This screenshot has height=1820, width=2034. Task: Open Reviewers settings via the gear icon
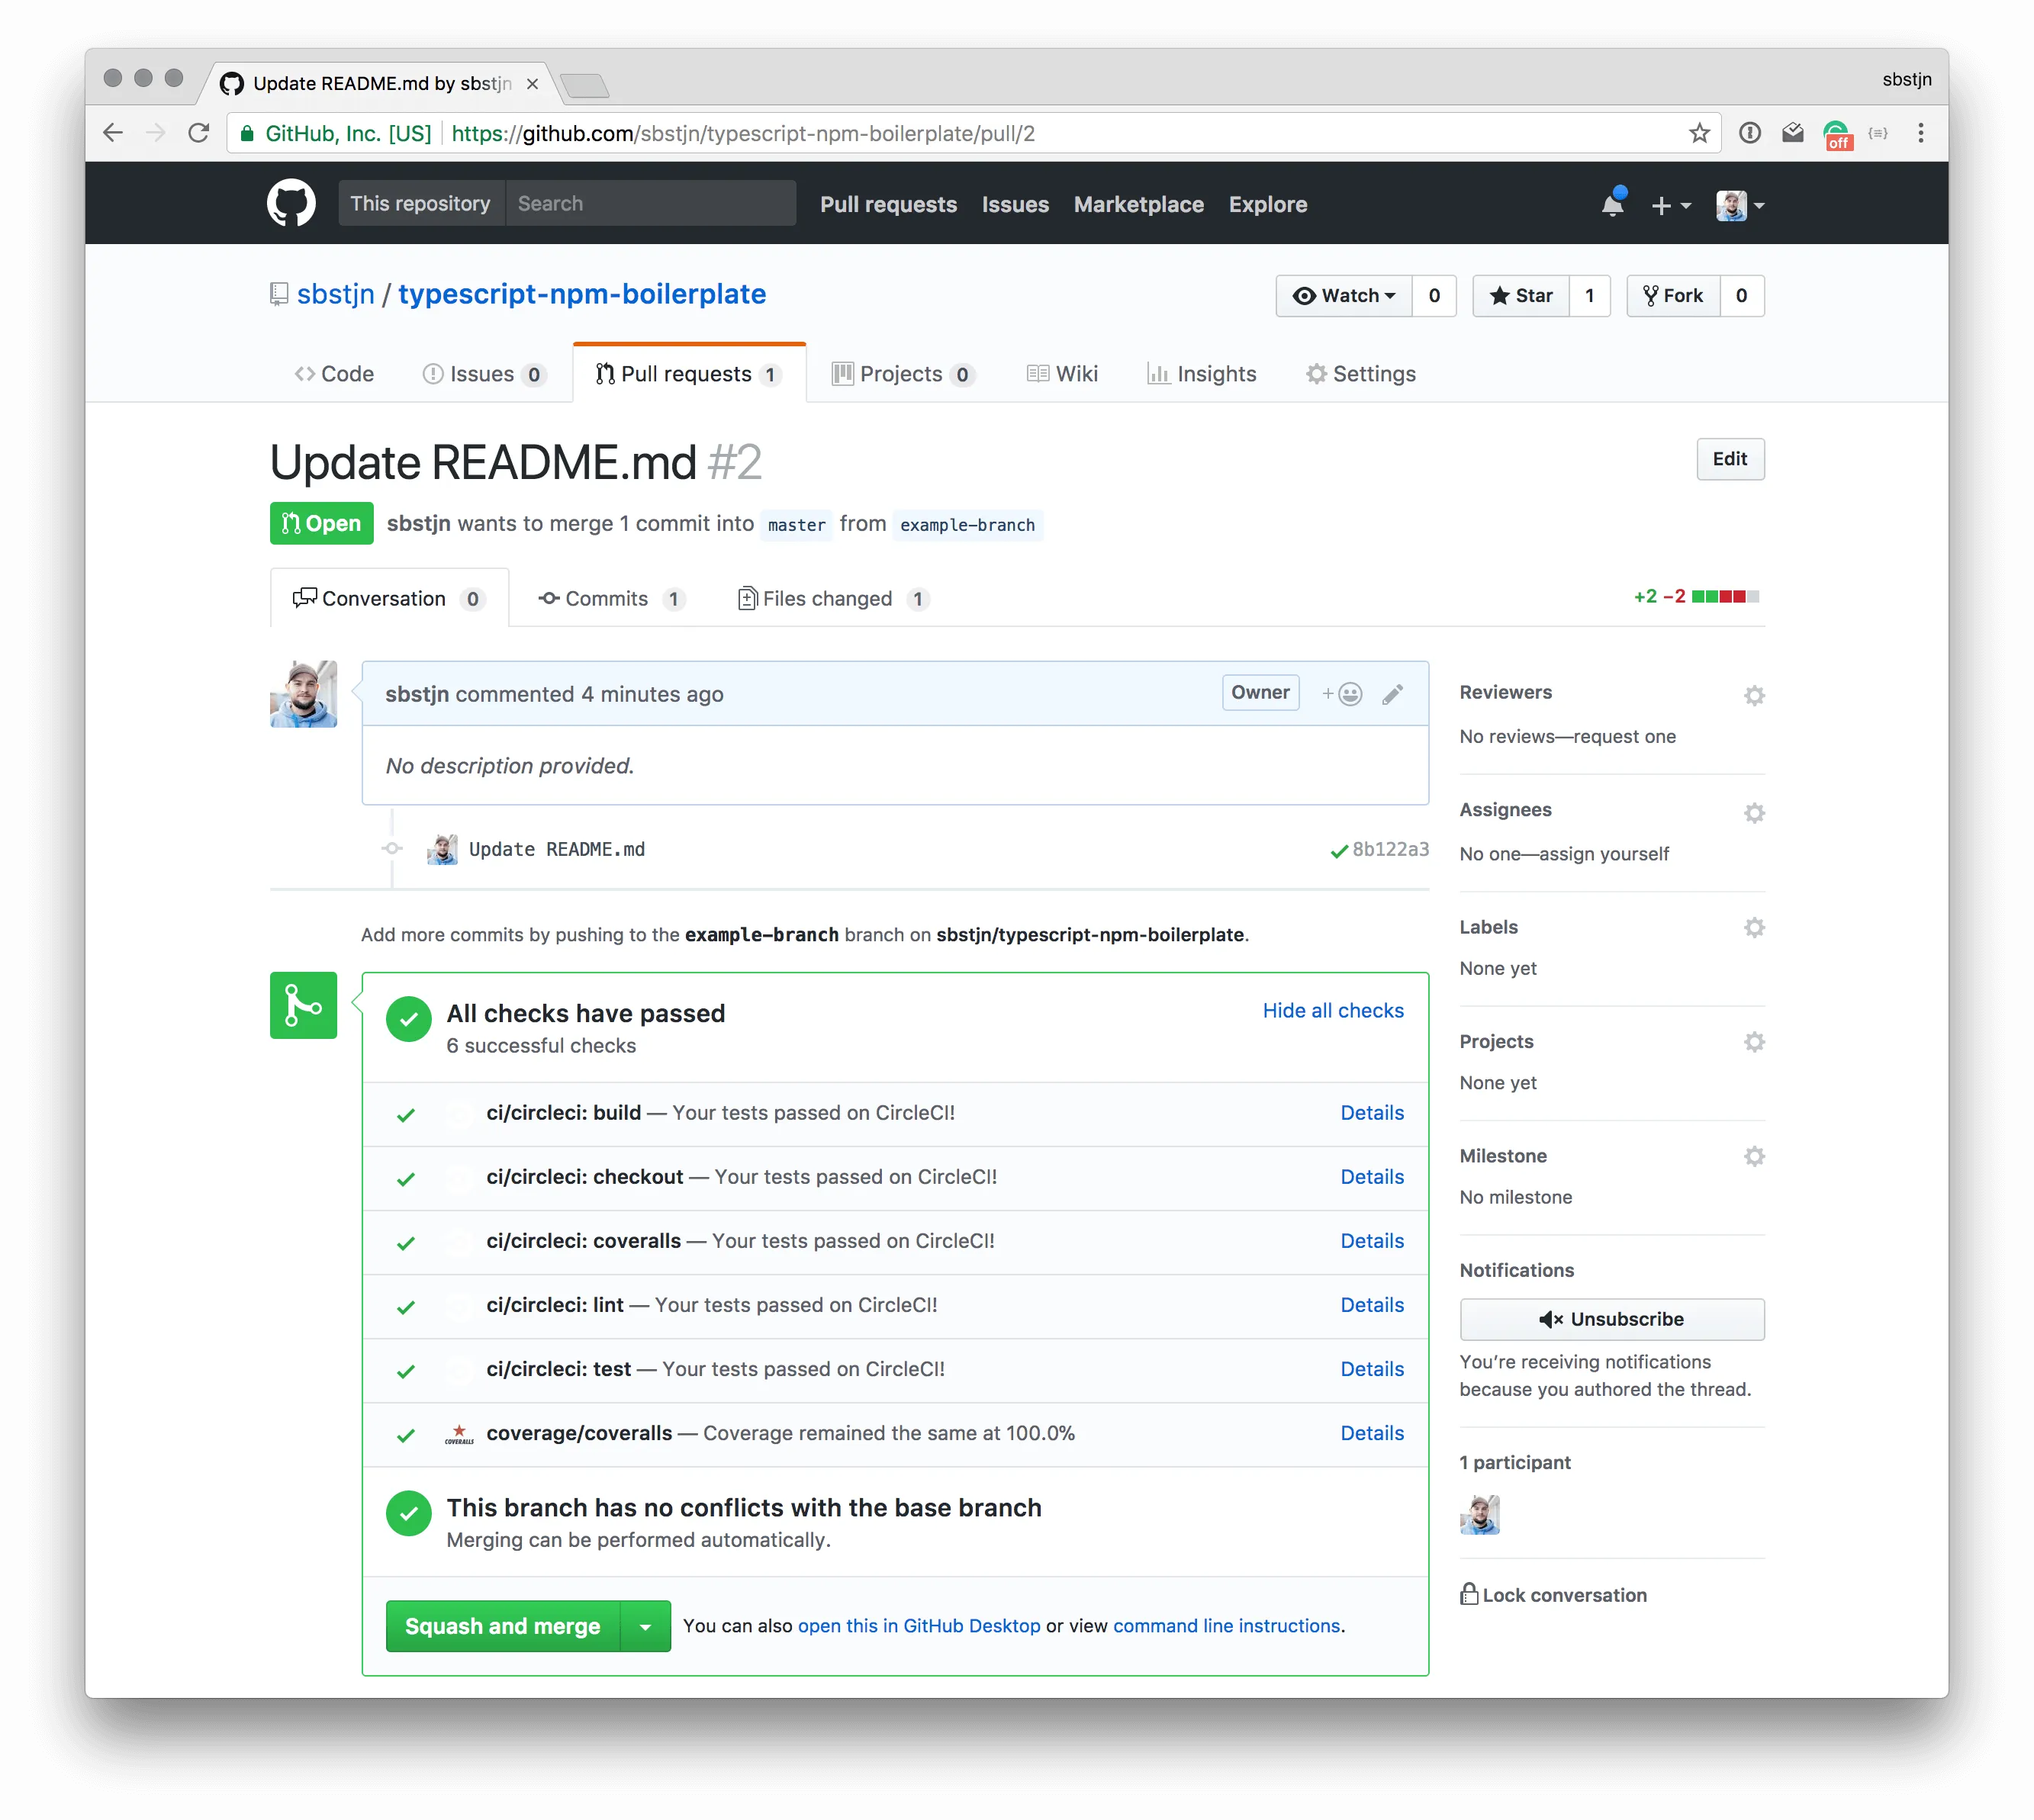[1754, 695]
